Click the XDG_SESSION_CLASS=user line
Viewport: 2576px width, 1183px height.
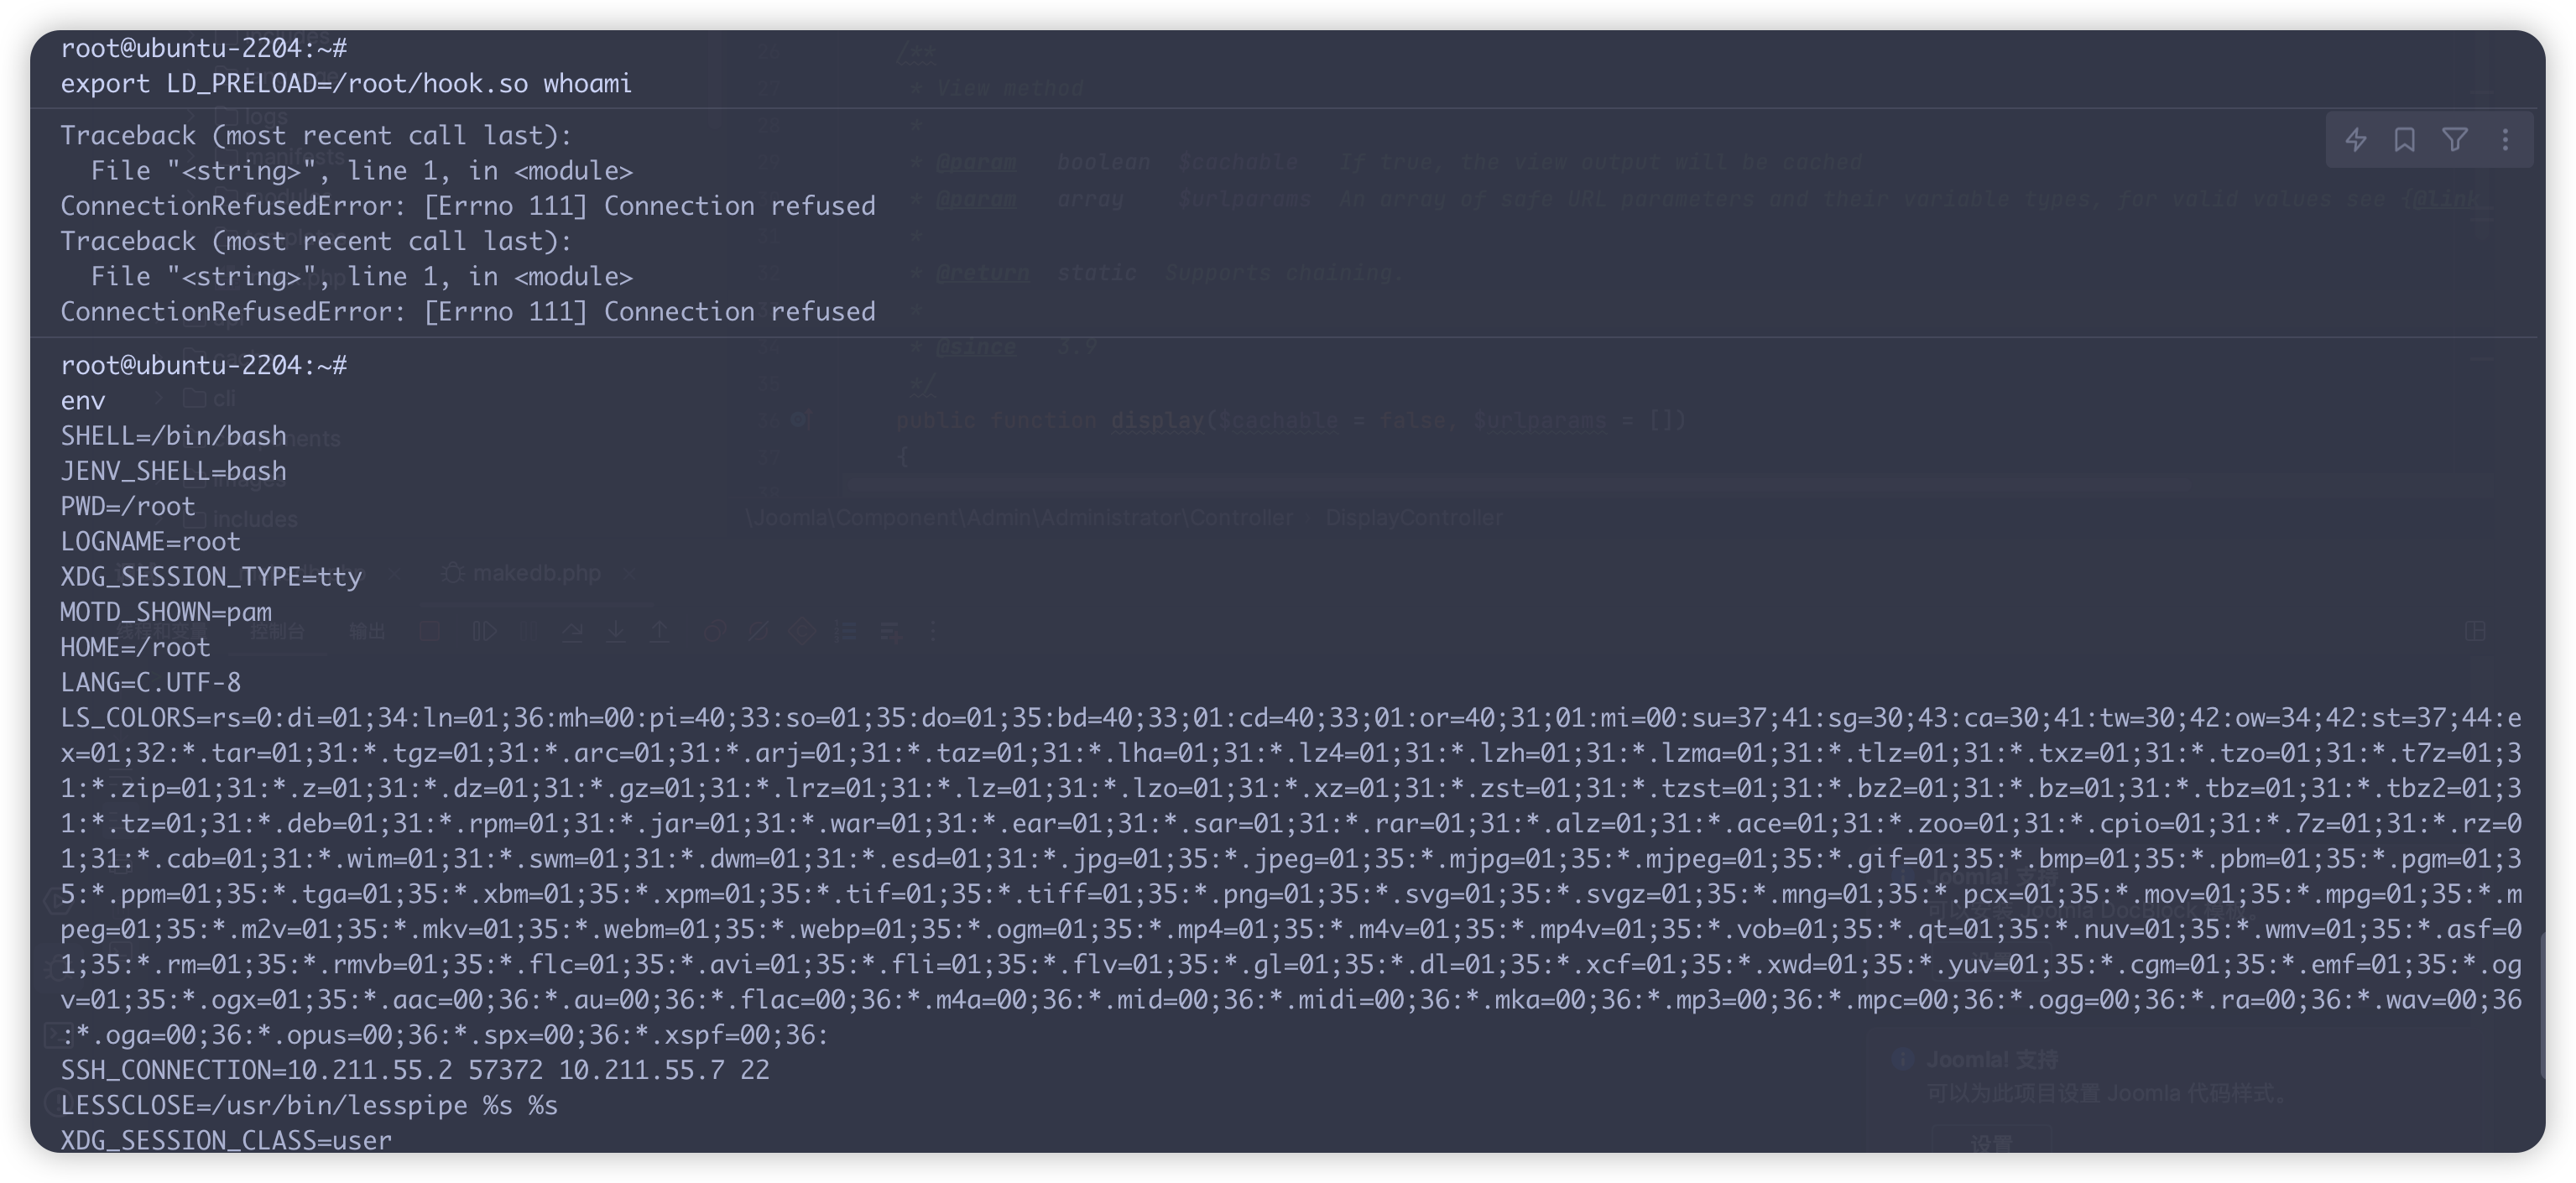pos(226,1140)
